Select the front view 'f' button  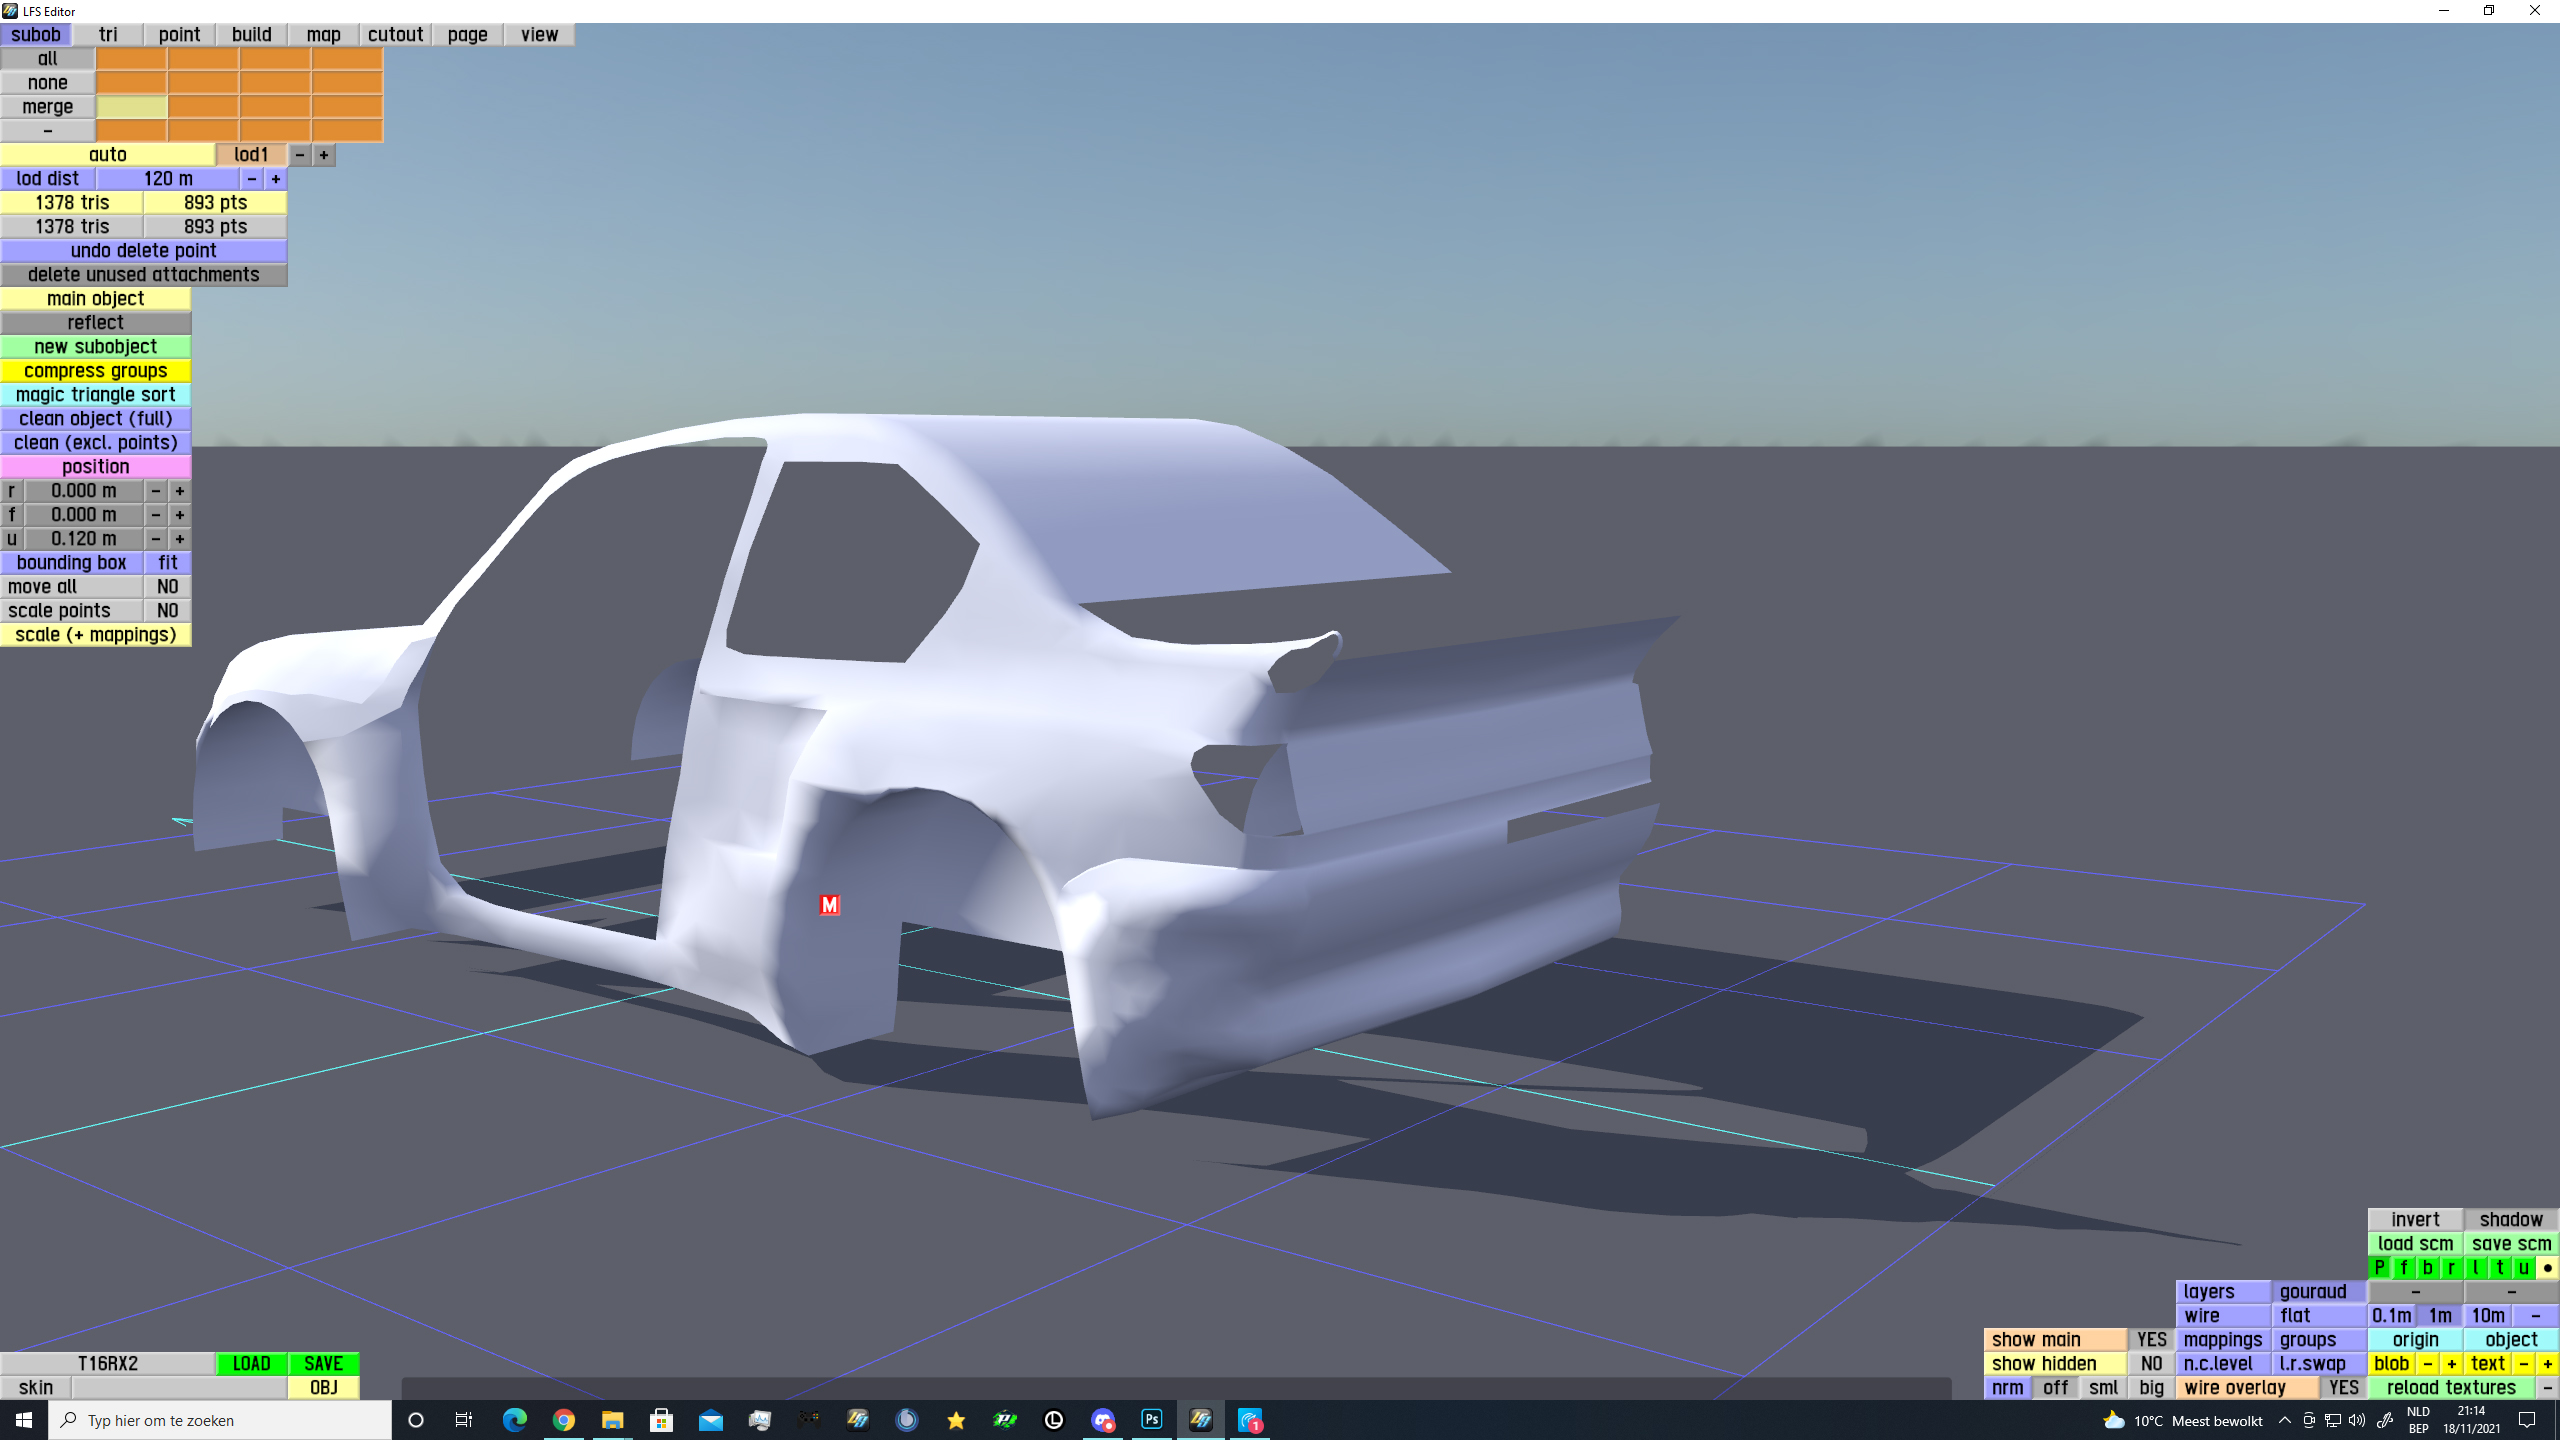point(2404,1268)
